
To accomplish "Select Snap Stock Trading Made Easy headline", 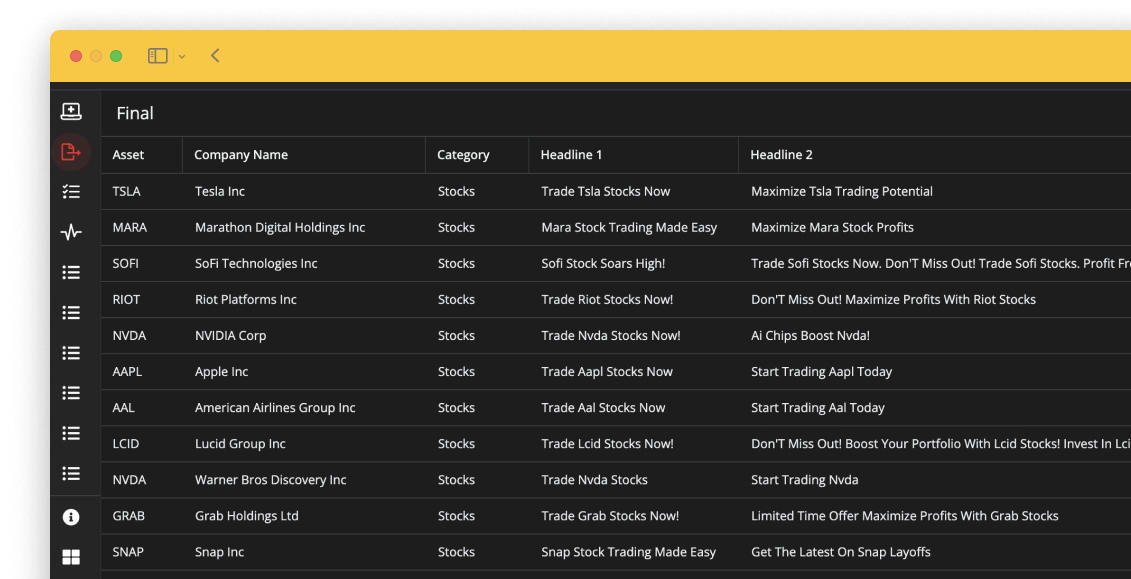I will tap(629, 552).
